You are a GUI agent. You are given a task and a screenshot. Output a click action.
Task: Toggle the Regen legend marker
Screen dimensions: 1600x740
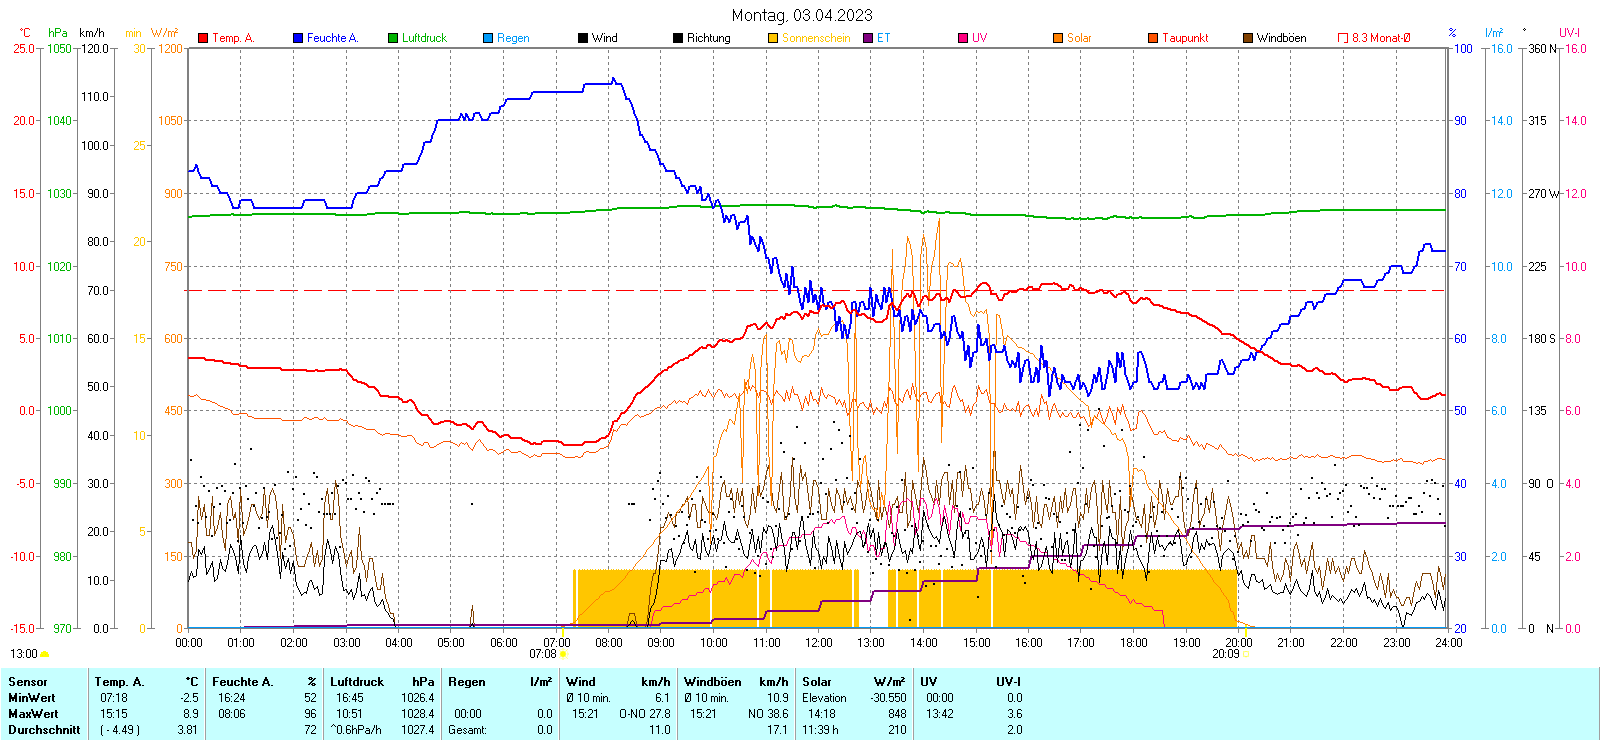click(x=488, y=38)
